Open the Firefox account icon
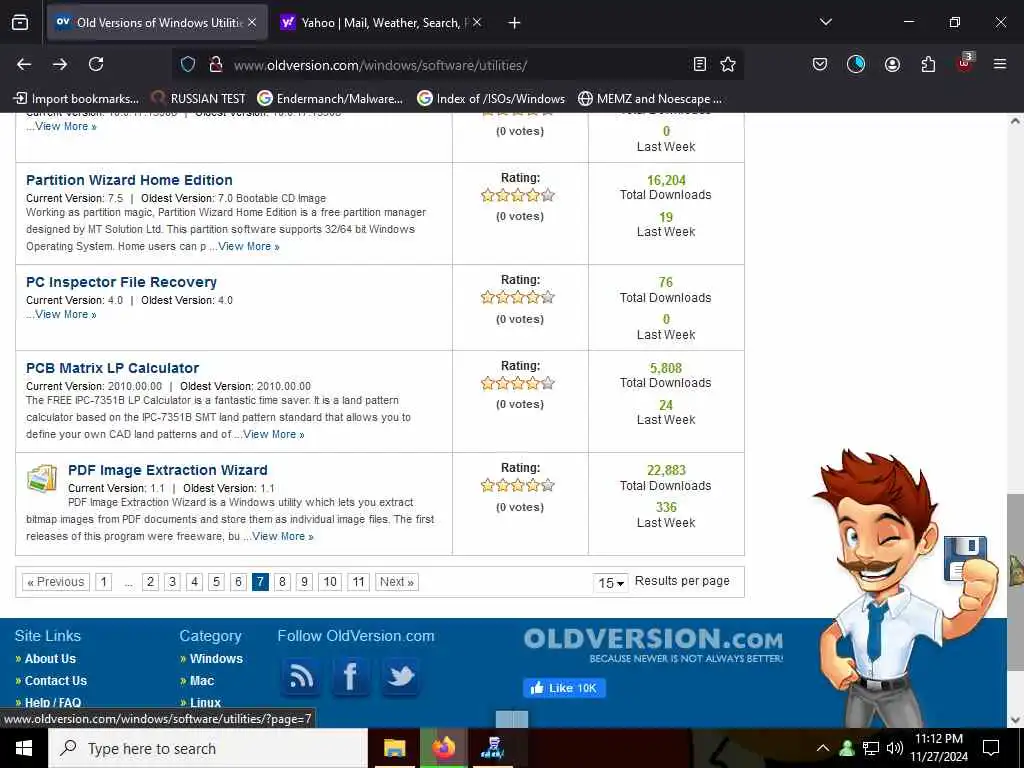 (x=892, y=64)
